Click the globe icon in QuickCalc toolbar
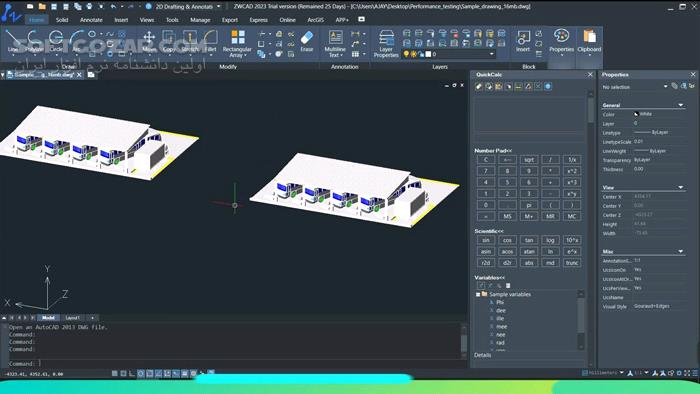This screenshot has width=700, height=394. 548,86
